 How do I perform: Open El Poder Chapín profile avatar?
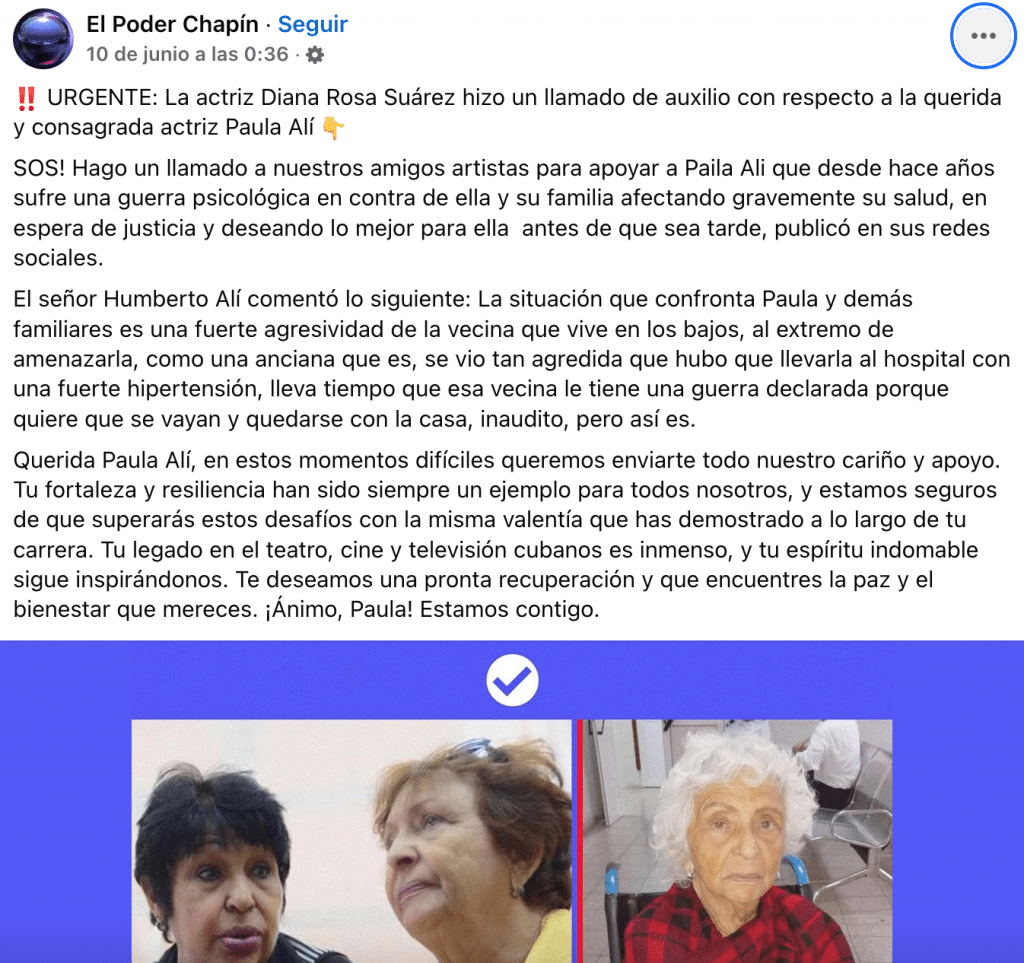pyautogui.click(x=43, y=39)
